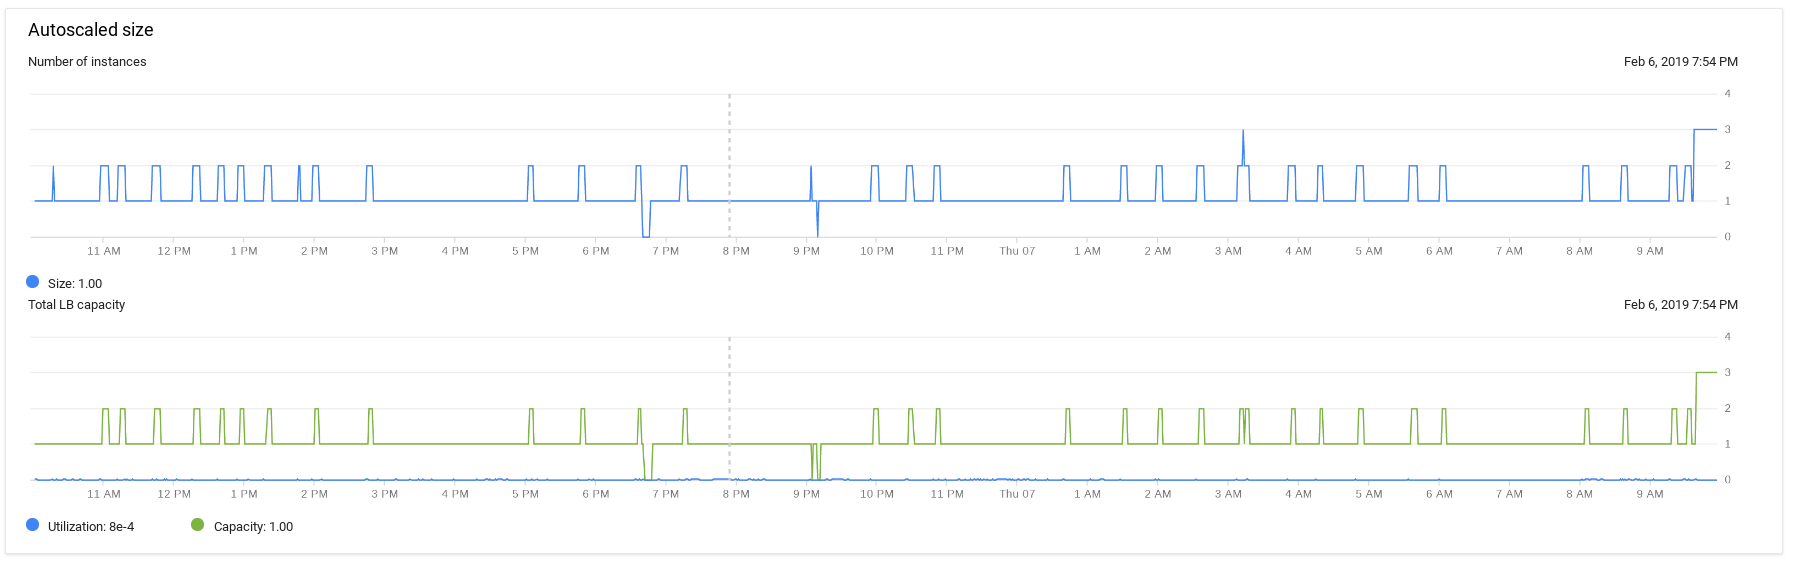Click the Thu 07 label on LB capacity axis
The height and width of the screenshot is (561, 1793).
(1017, 494)
